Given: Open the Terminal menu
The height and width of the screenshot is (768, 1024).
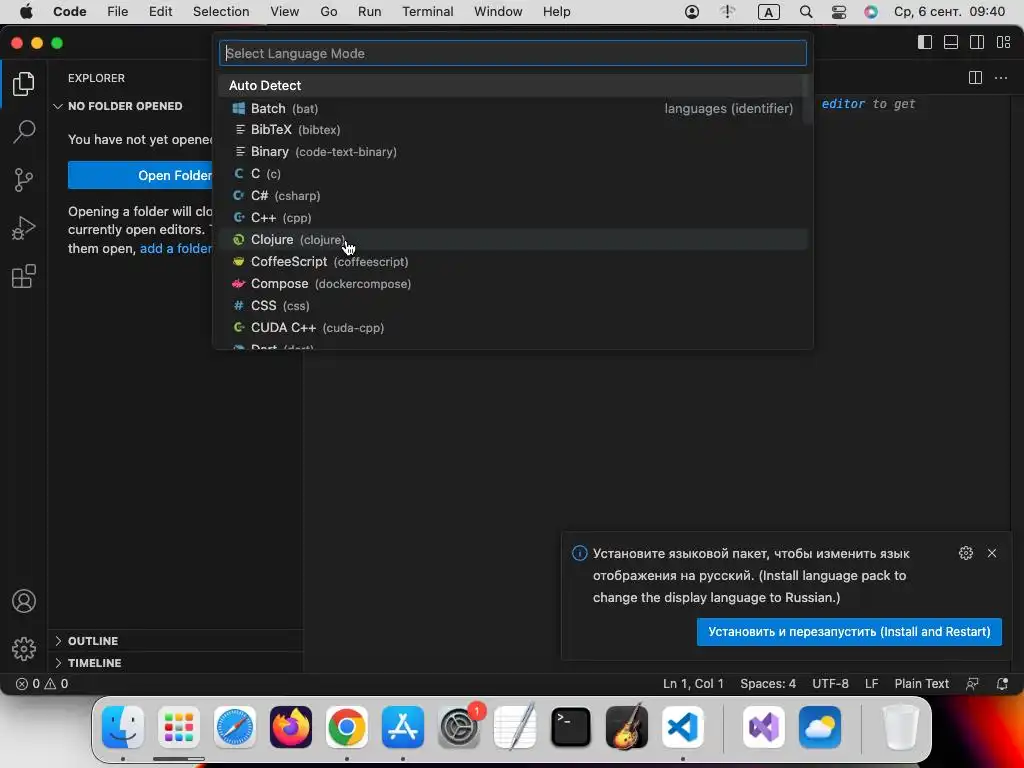Looking at the screenshot, I should (x=428, y=12).
